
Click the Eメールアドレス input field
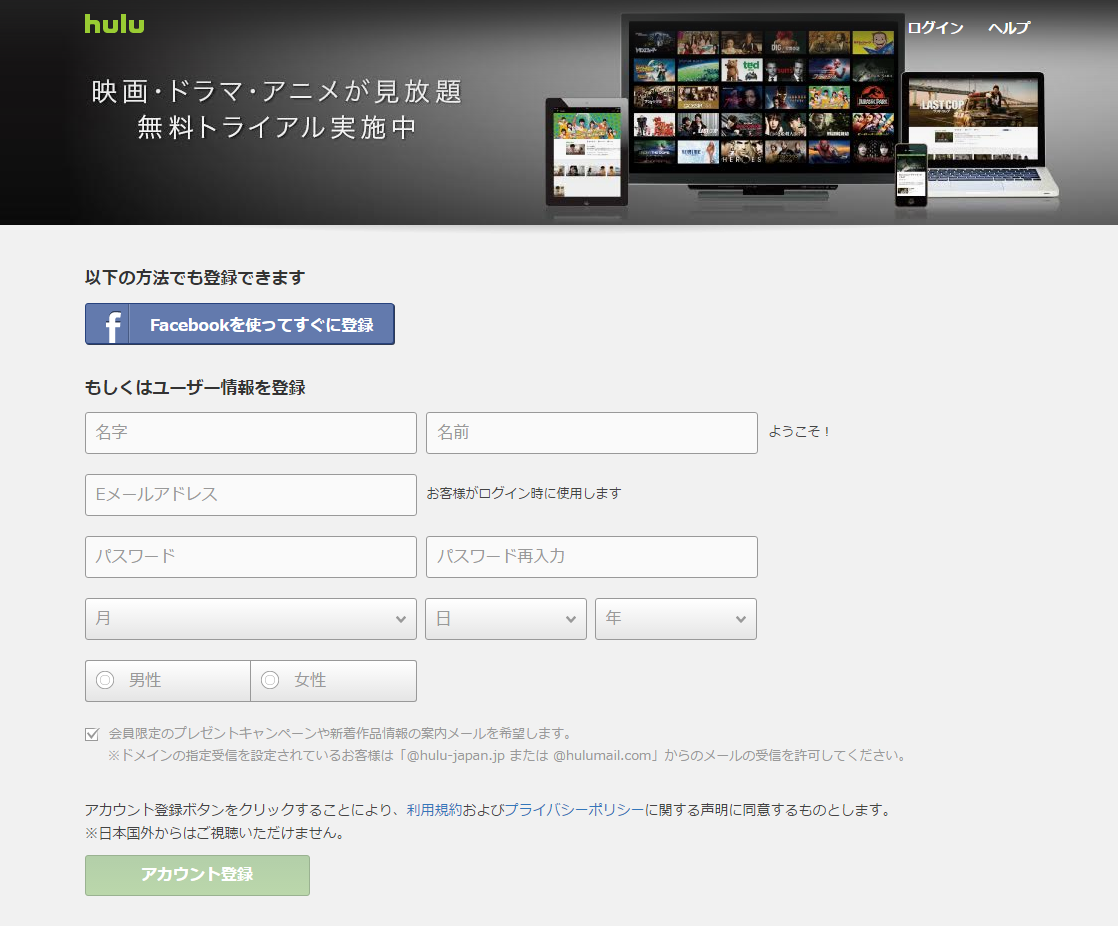250,495
